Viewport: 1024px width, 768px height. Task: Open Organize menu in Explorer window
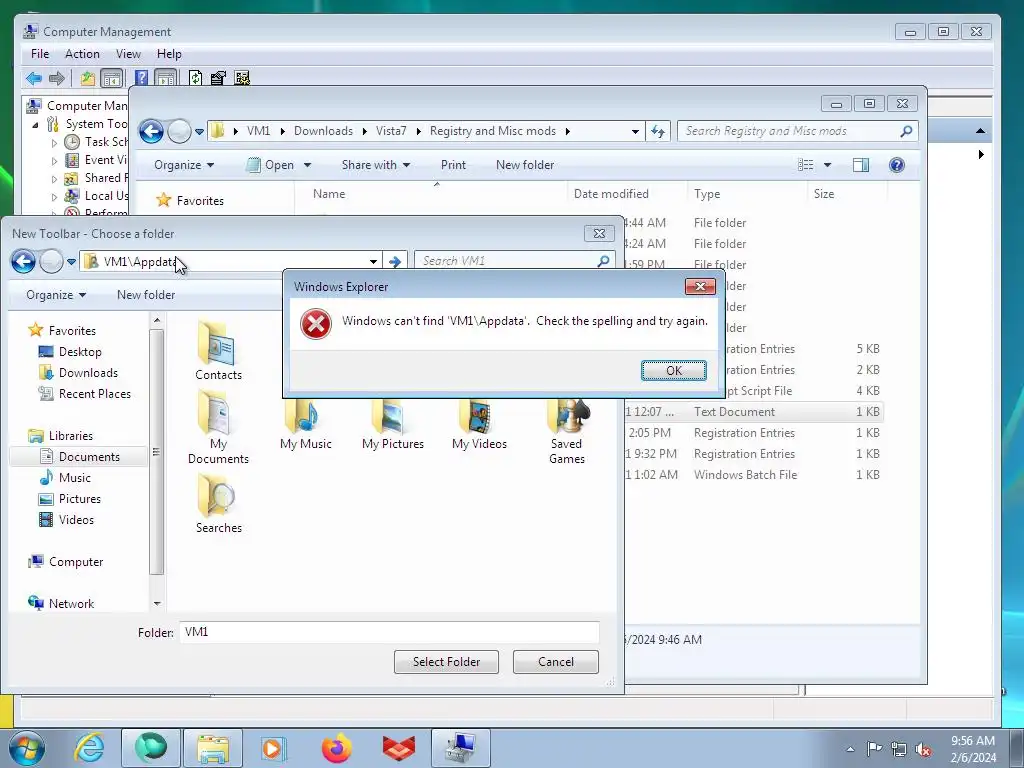coord(184,165)
